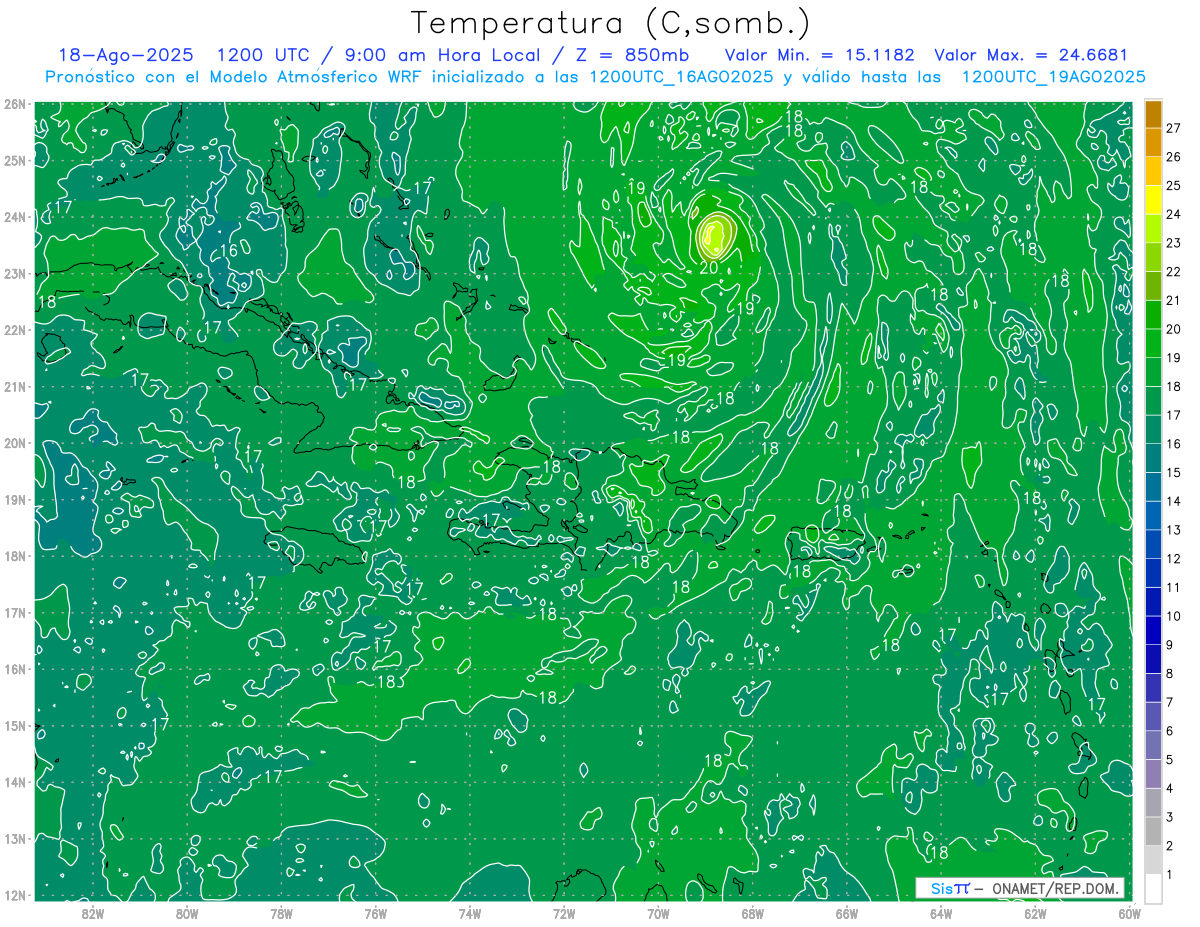
Task: Click latitude axis label "14N"
Action: click(x=14, y=782)
